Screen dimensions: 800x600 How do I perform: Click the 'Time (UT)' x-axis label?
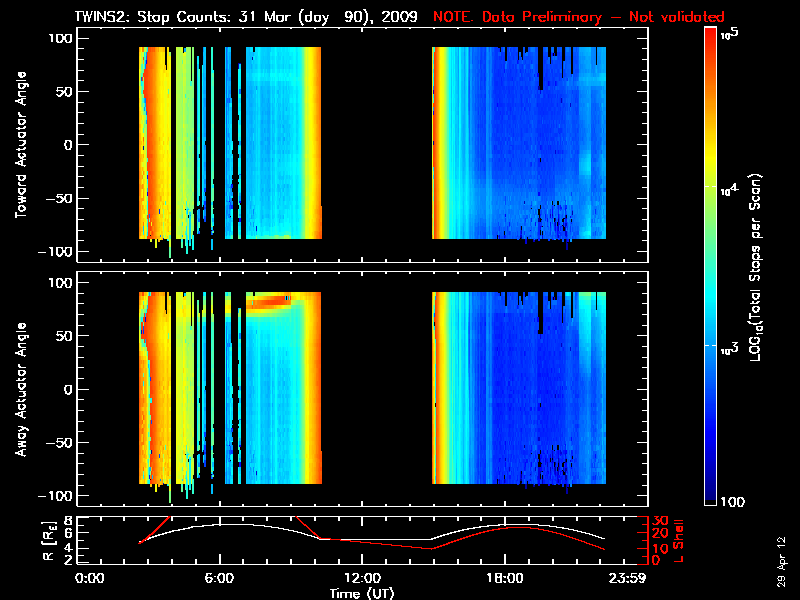[364, 593]
